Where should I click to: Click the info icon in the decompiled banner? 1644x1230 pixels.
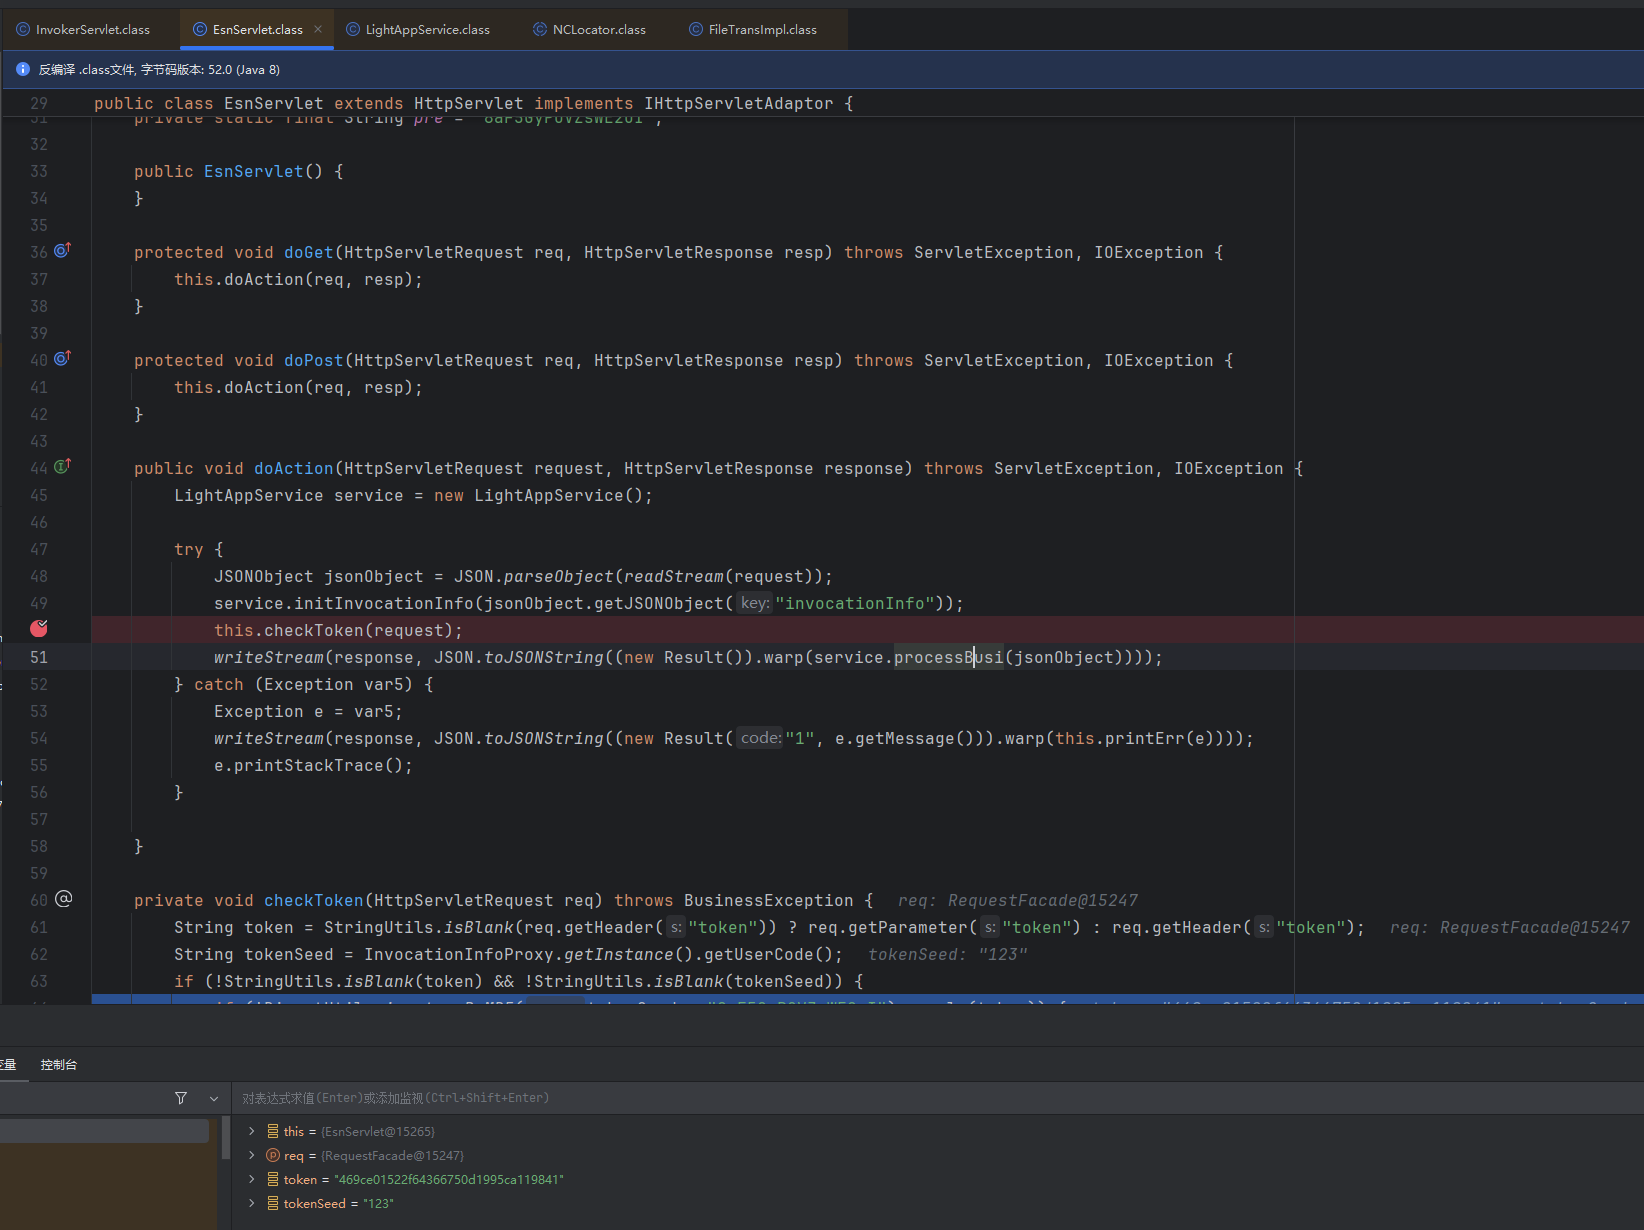pos(23,69)
